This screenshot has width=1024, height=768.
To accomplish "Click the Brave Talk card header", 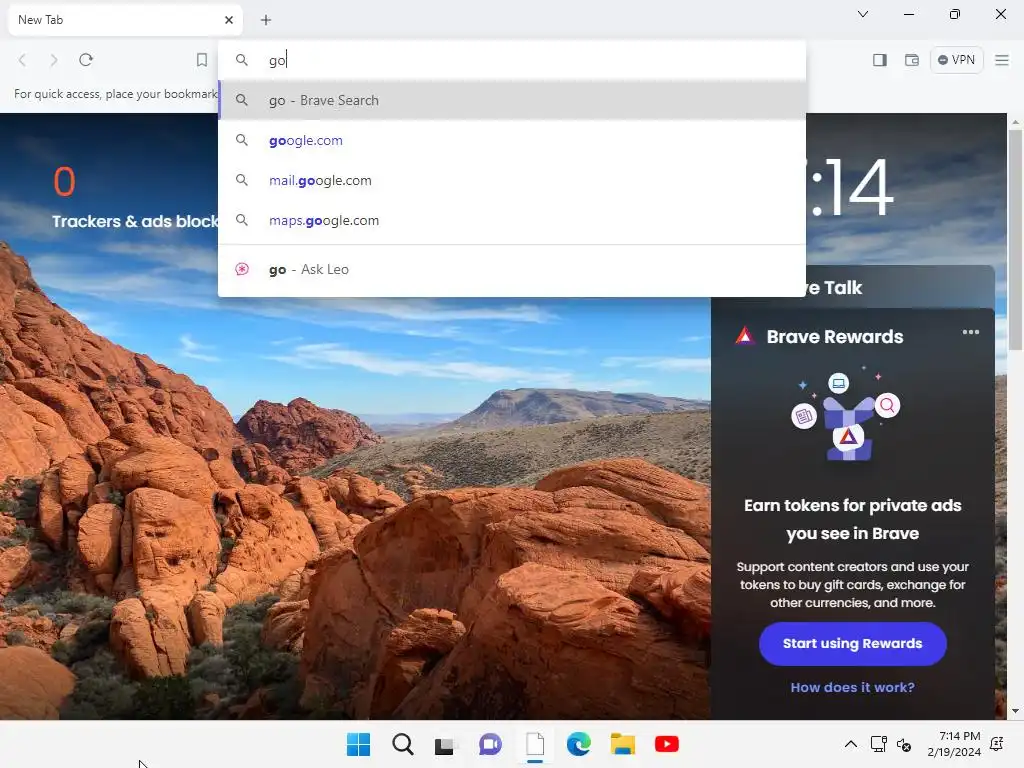I will coord(901,287).
